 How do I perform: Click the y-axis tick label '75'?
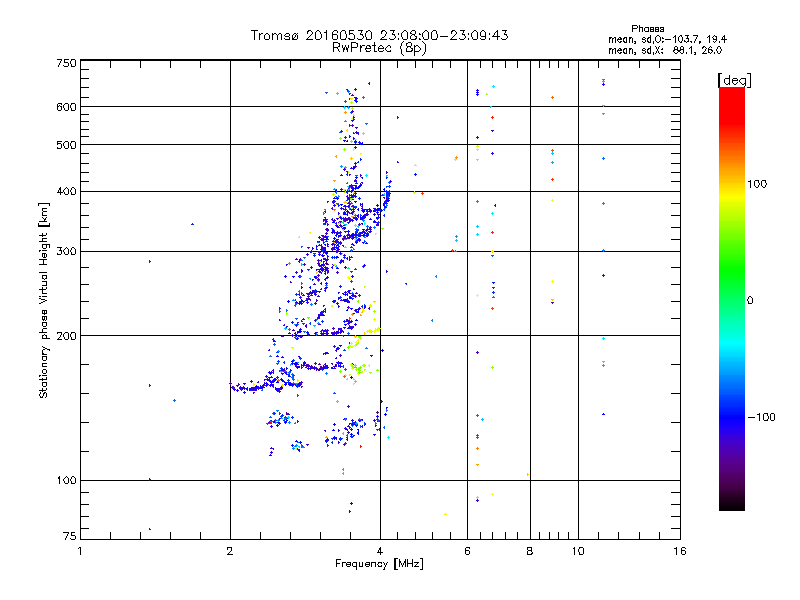tap(70, 536)
